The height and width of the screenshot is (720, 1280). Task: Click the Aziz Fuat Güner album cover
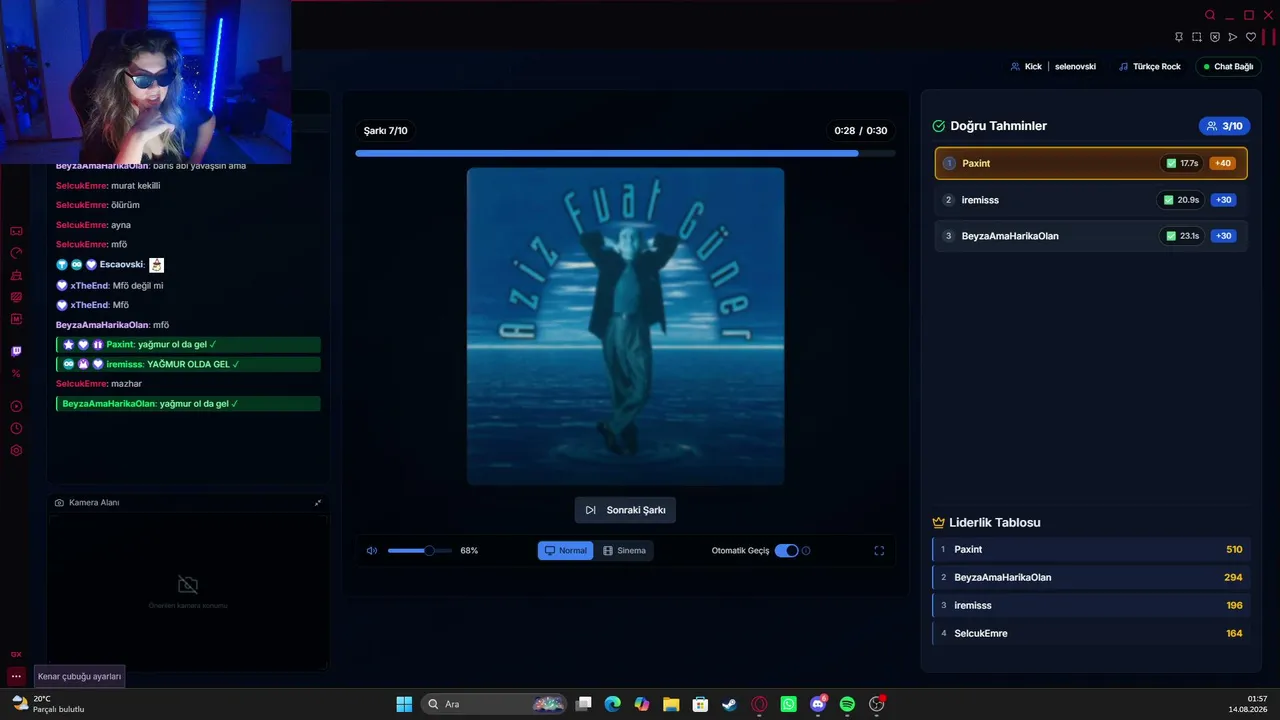coord(626,326)
